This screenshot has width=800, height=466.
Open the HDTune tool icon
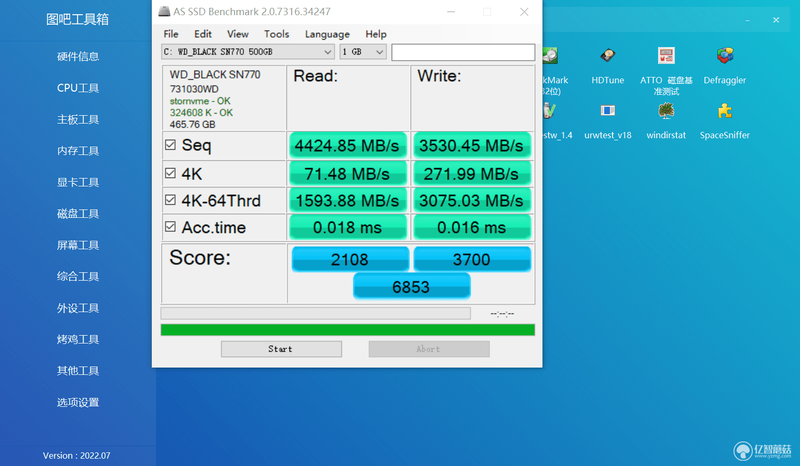coord(608,56)
